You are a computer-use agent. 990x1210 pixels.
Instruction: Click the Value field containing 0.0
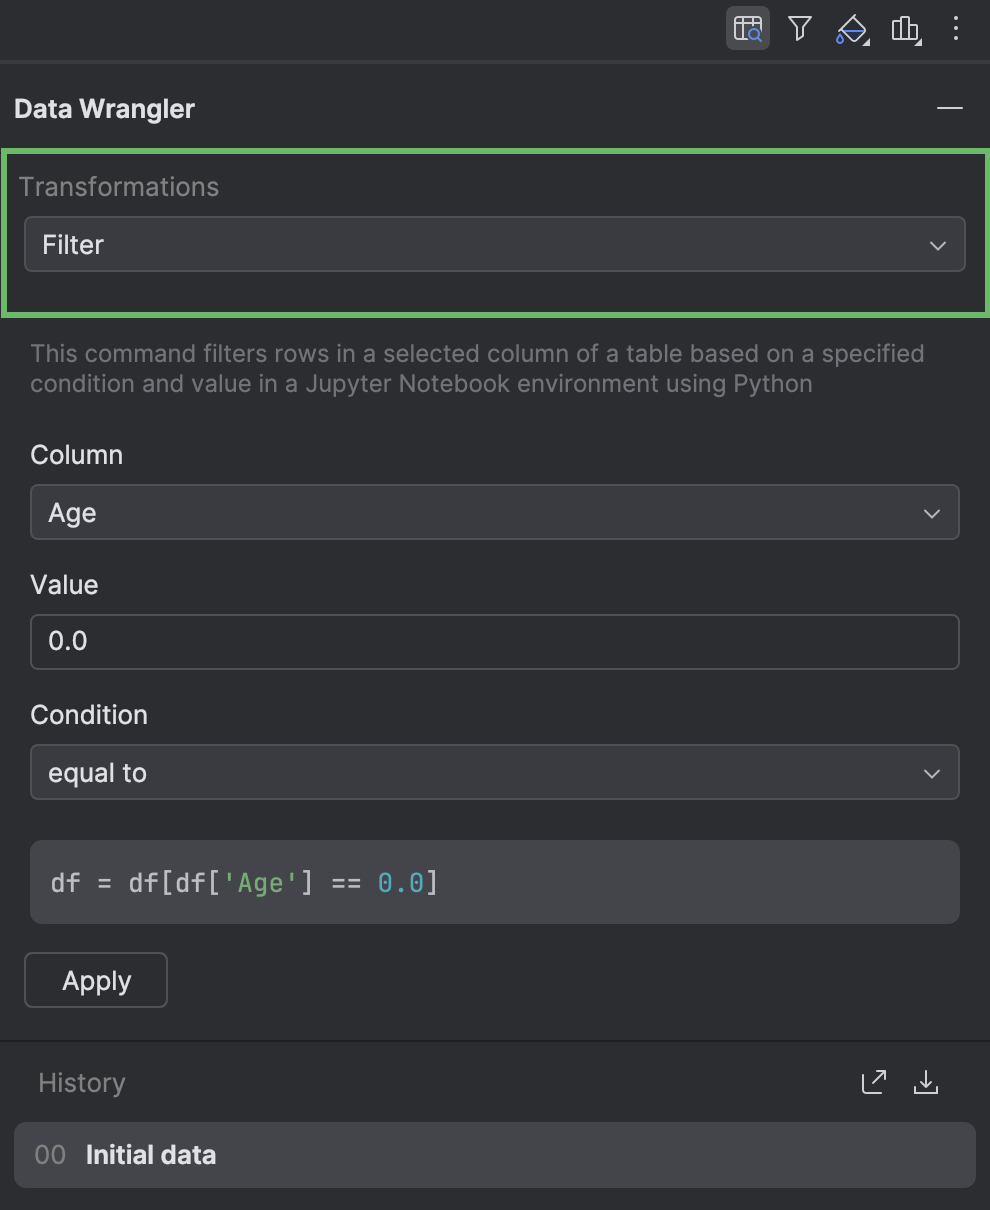[x=495, y=641]
